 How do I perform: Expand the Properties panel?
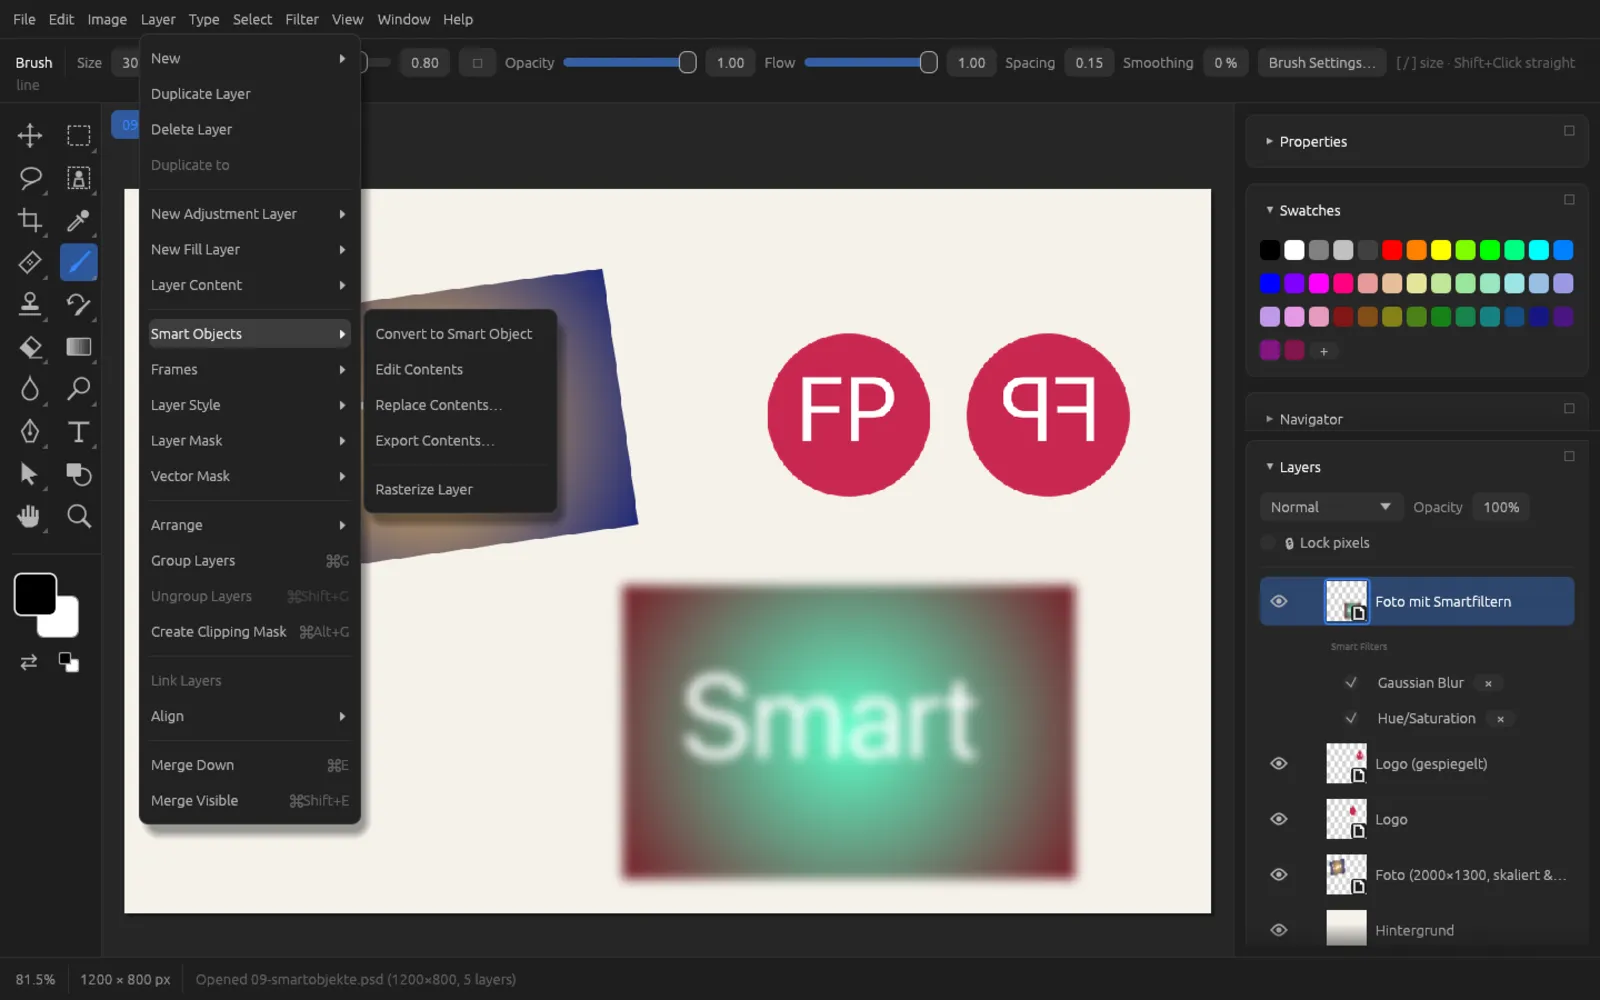(x=1269, y=142)
